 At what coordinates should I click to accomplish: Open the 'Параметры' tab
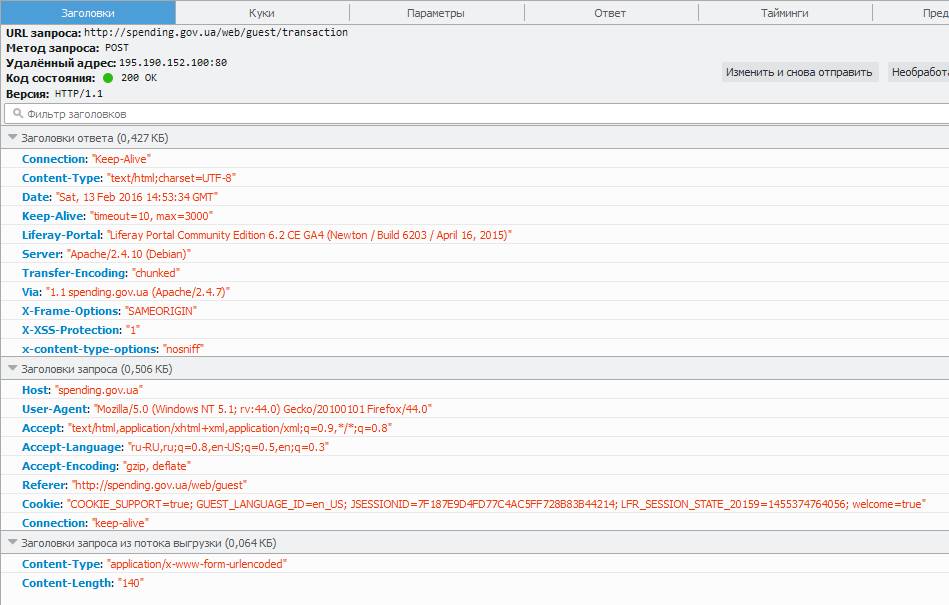click(436, 13)
